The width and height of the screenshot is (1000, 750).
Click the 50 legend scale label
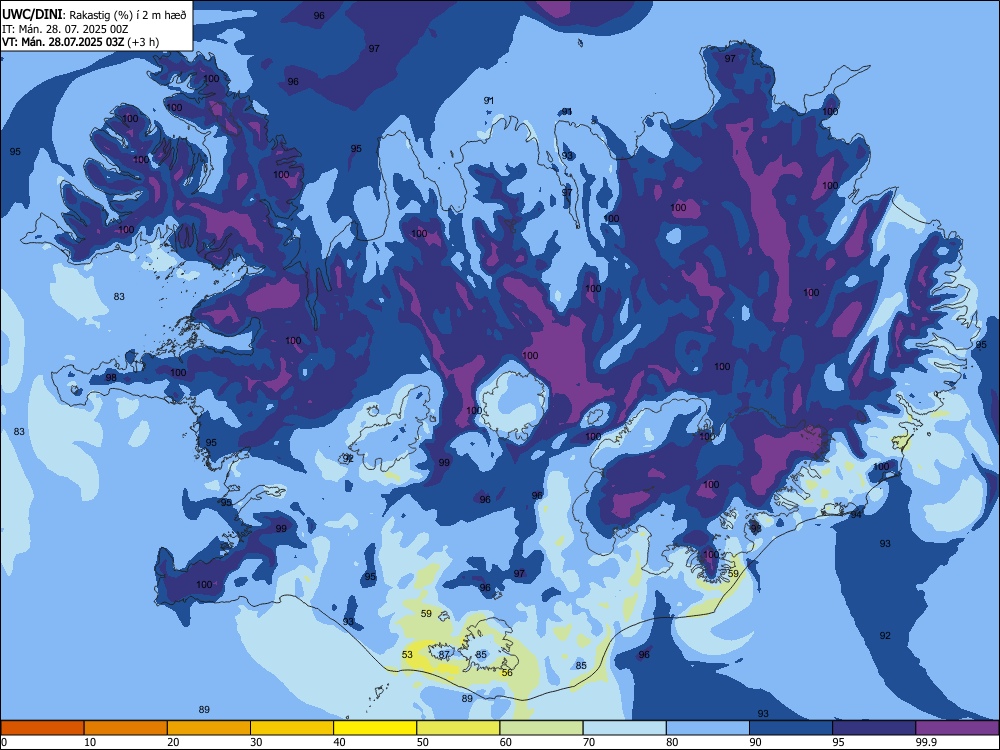(x=423, y=742)
